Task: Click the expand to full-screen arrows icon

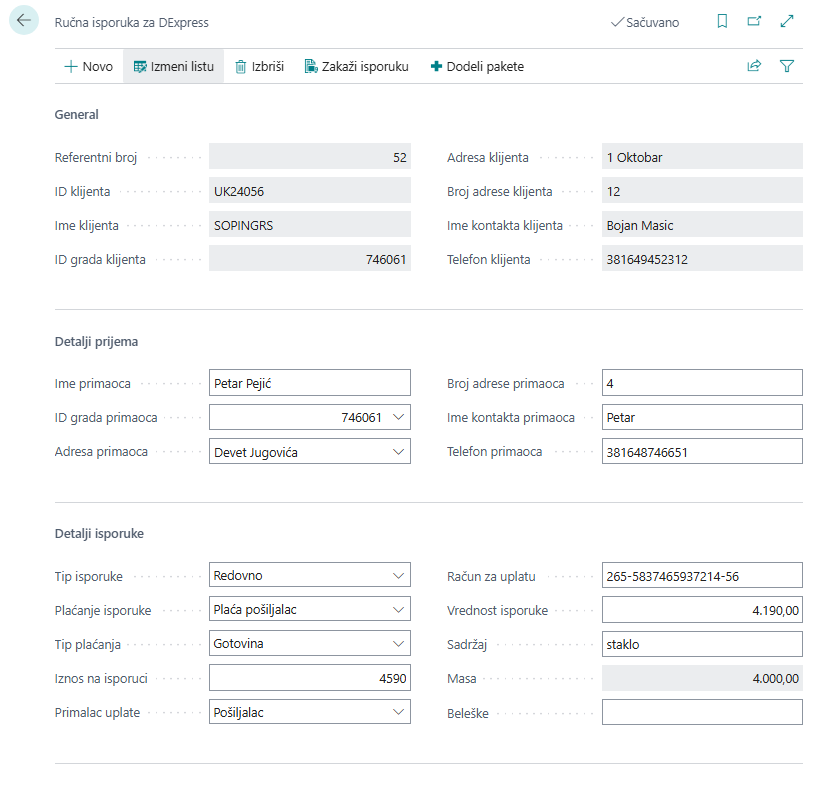Action: coord(787,21)
